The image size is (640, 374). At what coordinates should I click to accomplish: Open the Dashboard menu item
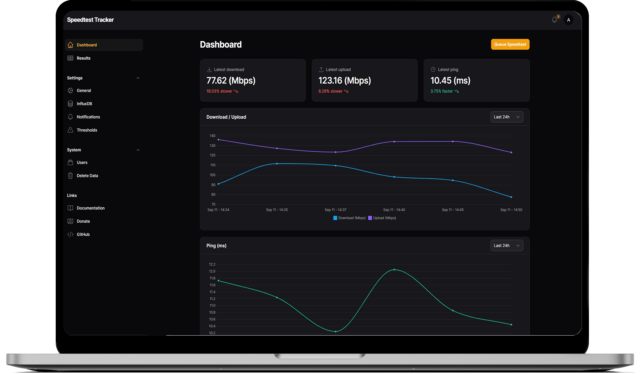pos(104,45)
